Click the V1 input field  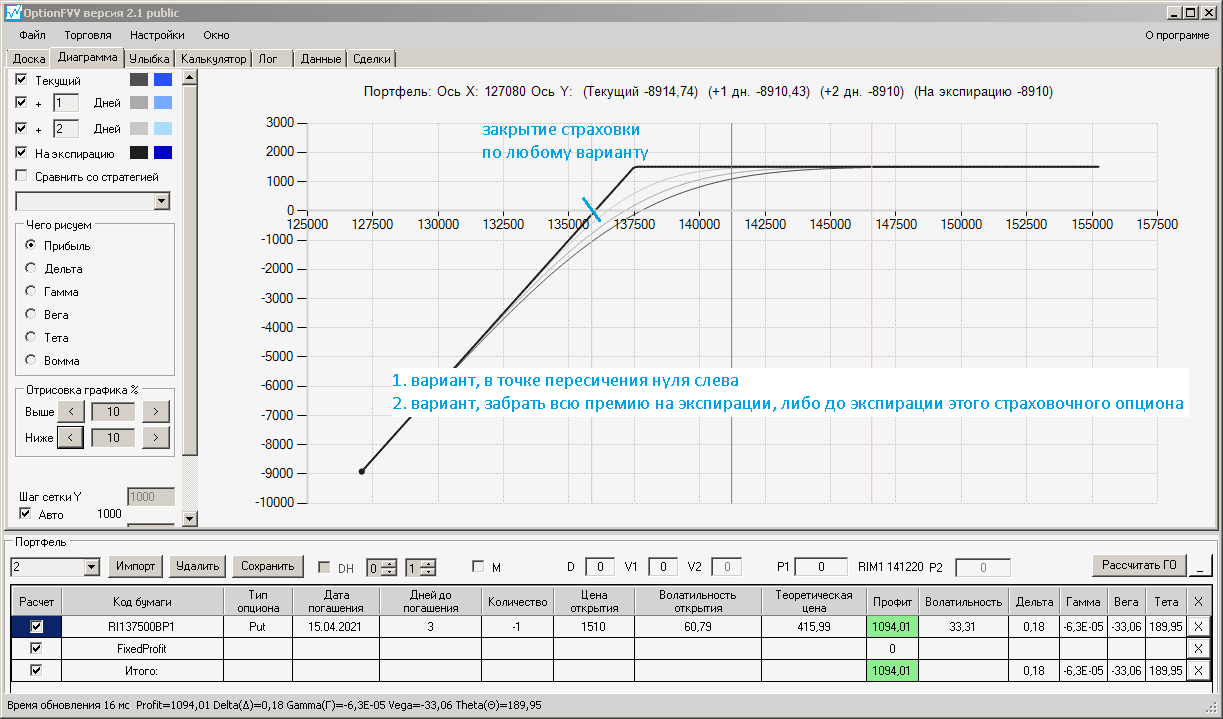point(663,567)
